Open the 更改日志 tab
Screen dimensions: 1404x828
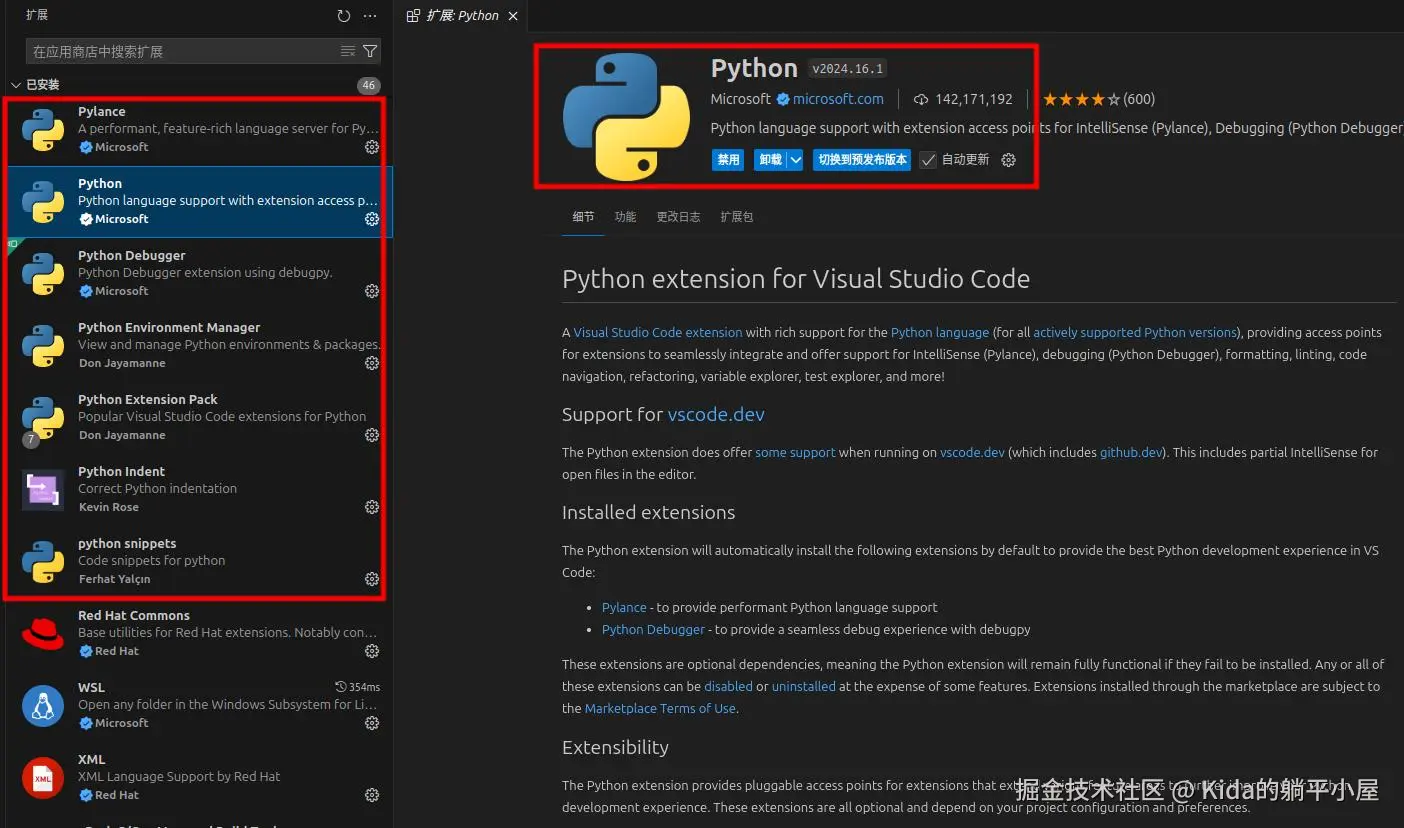pyautogui.click(x=678, y=217)
